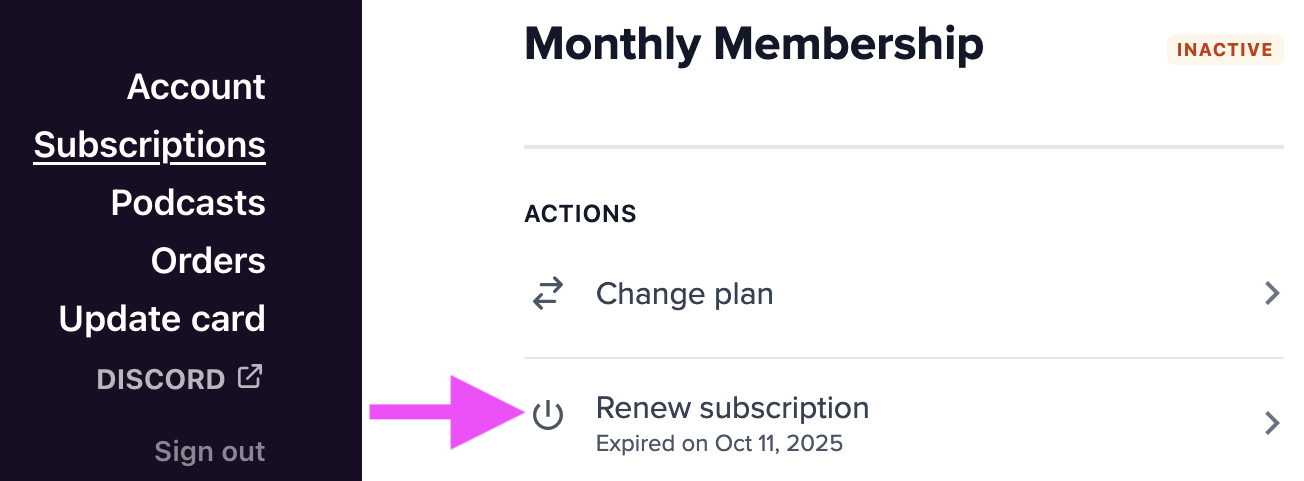Click the Renew subscription label
Viewport: 1304px width, 481px height.
coord(732,408)
